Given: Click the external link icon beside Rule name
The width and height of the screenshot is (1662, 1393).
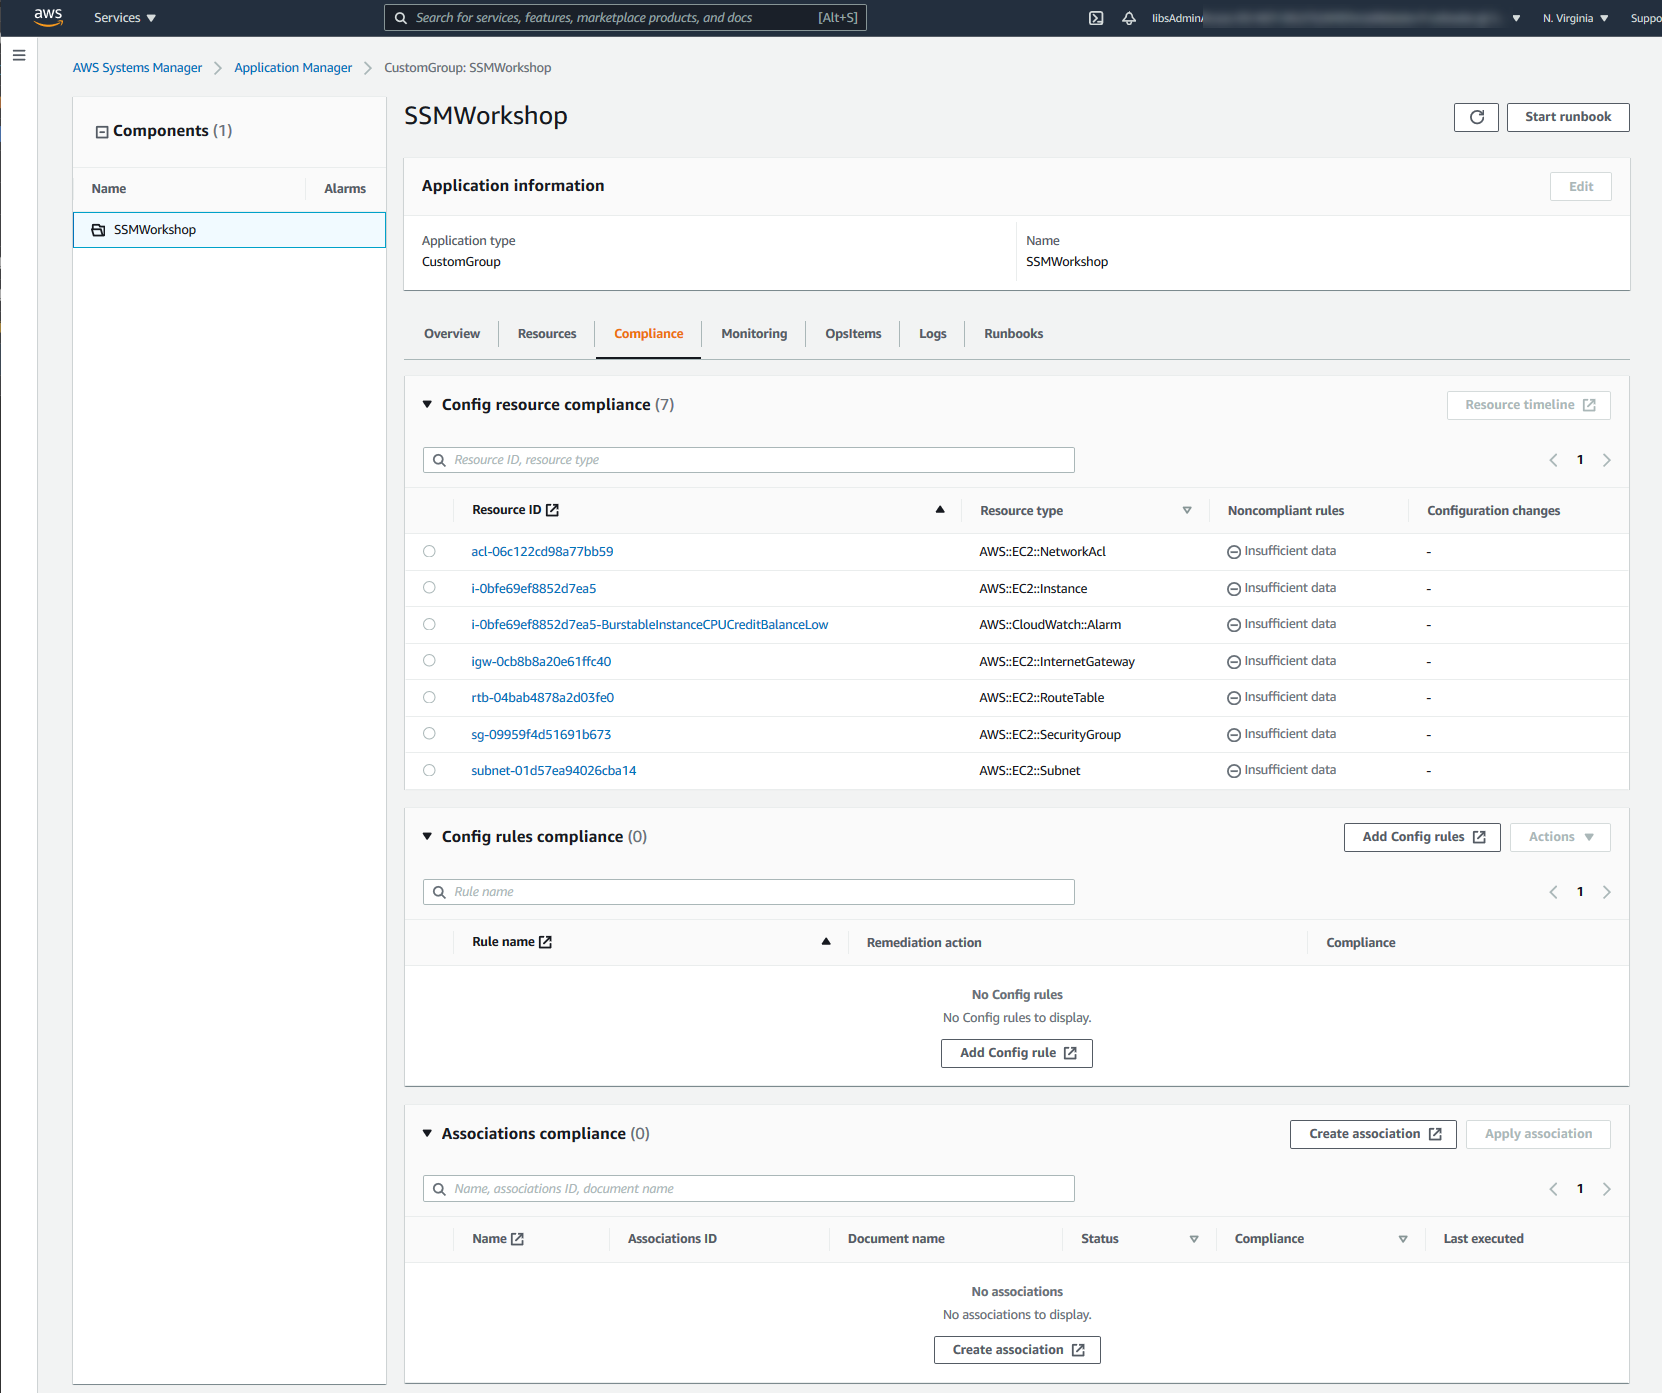Looking at the screenshot, I should (x=545, y=942).
